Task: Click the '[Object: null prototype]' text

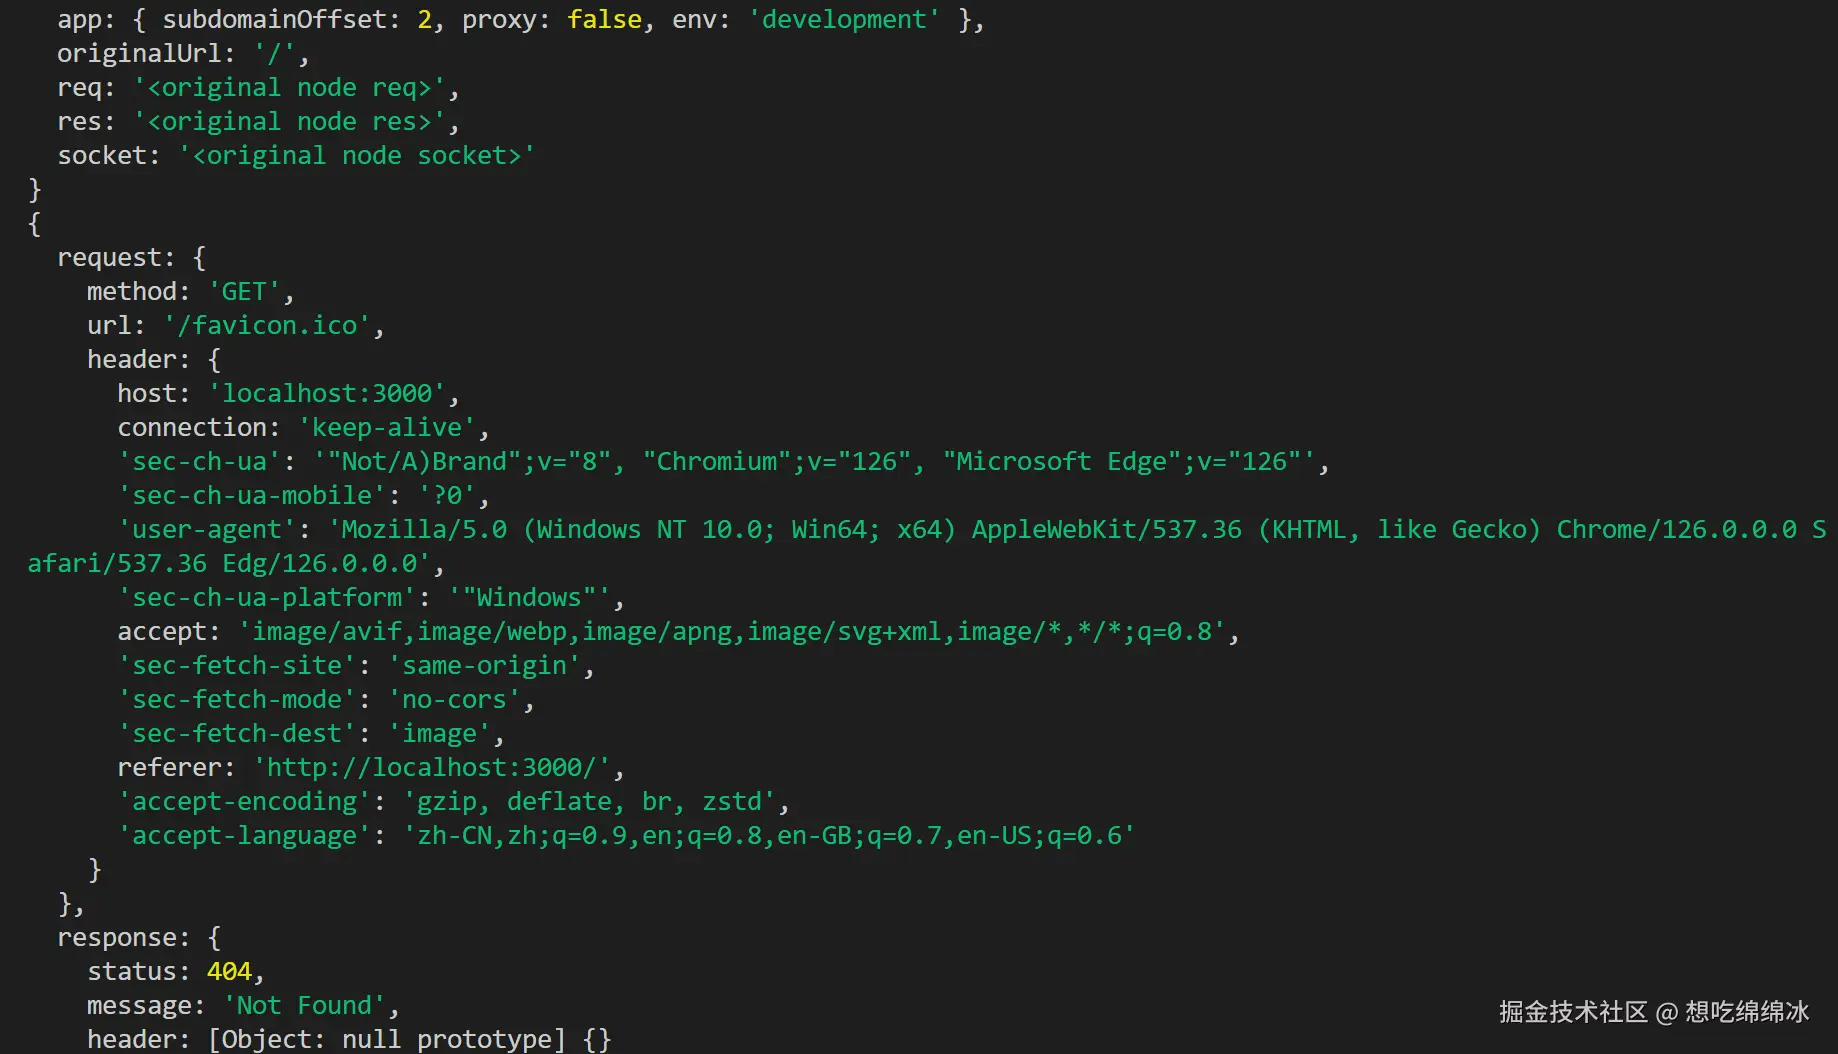Action: tap(386, 1040)
